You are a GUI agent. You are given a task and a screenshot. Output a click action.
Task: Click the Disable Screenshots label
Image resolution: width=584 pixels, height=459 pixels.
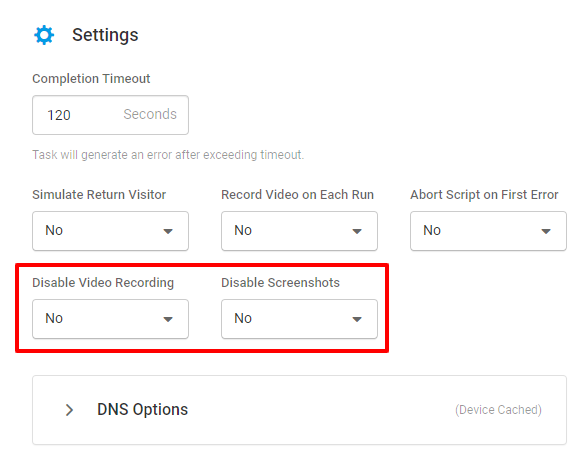point(280,282)
